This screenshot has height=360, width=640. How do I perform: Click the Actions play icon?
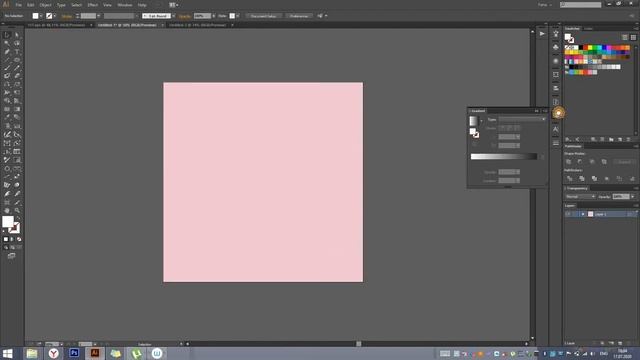pos(542,34)
